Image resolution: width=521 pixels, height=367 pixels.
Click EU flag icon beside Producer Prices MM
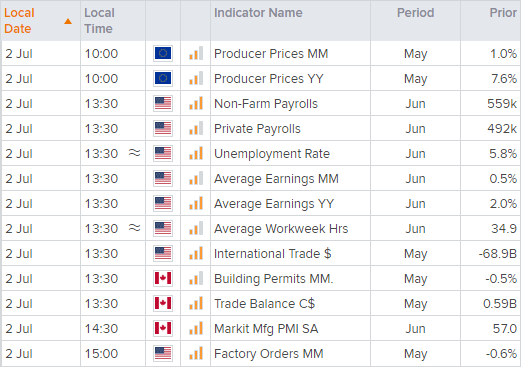point(163,53)
